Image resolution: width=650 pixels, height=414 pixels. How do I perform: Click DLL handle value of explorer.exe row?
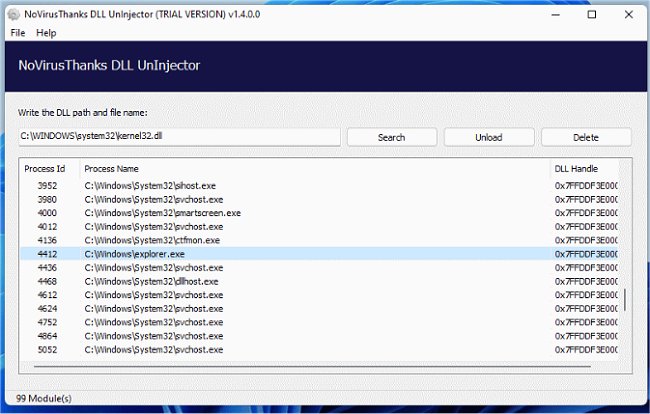click(x=586, y=254)
